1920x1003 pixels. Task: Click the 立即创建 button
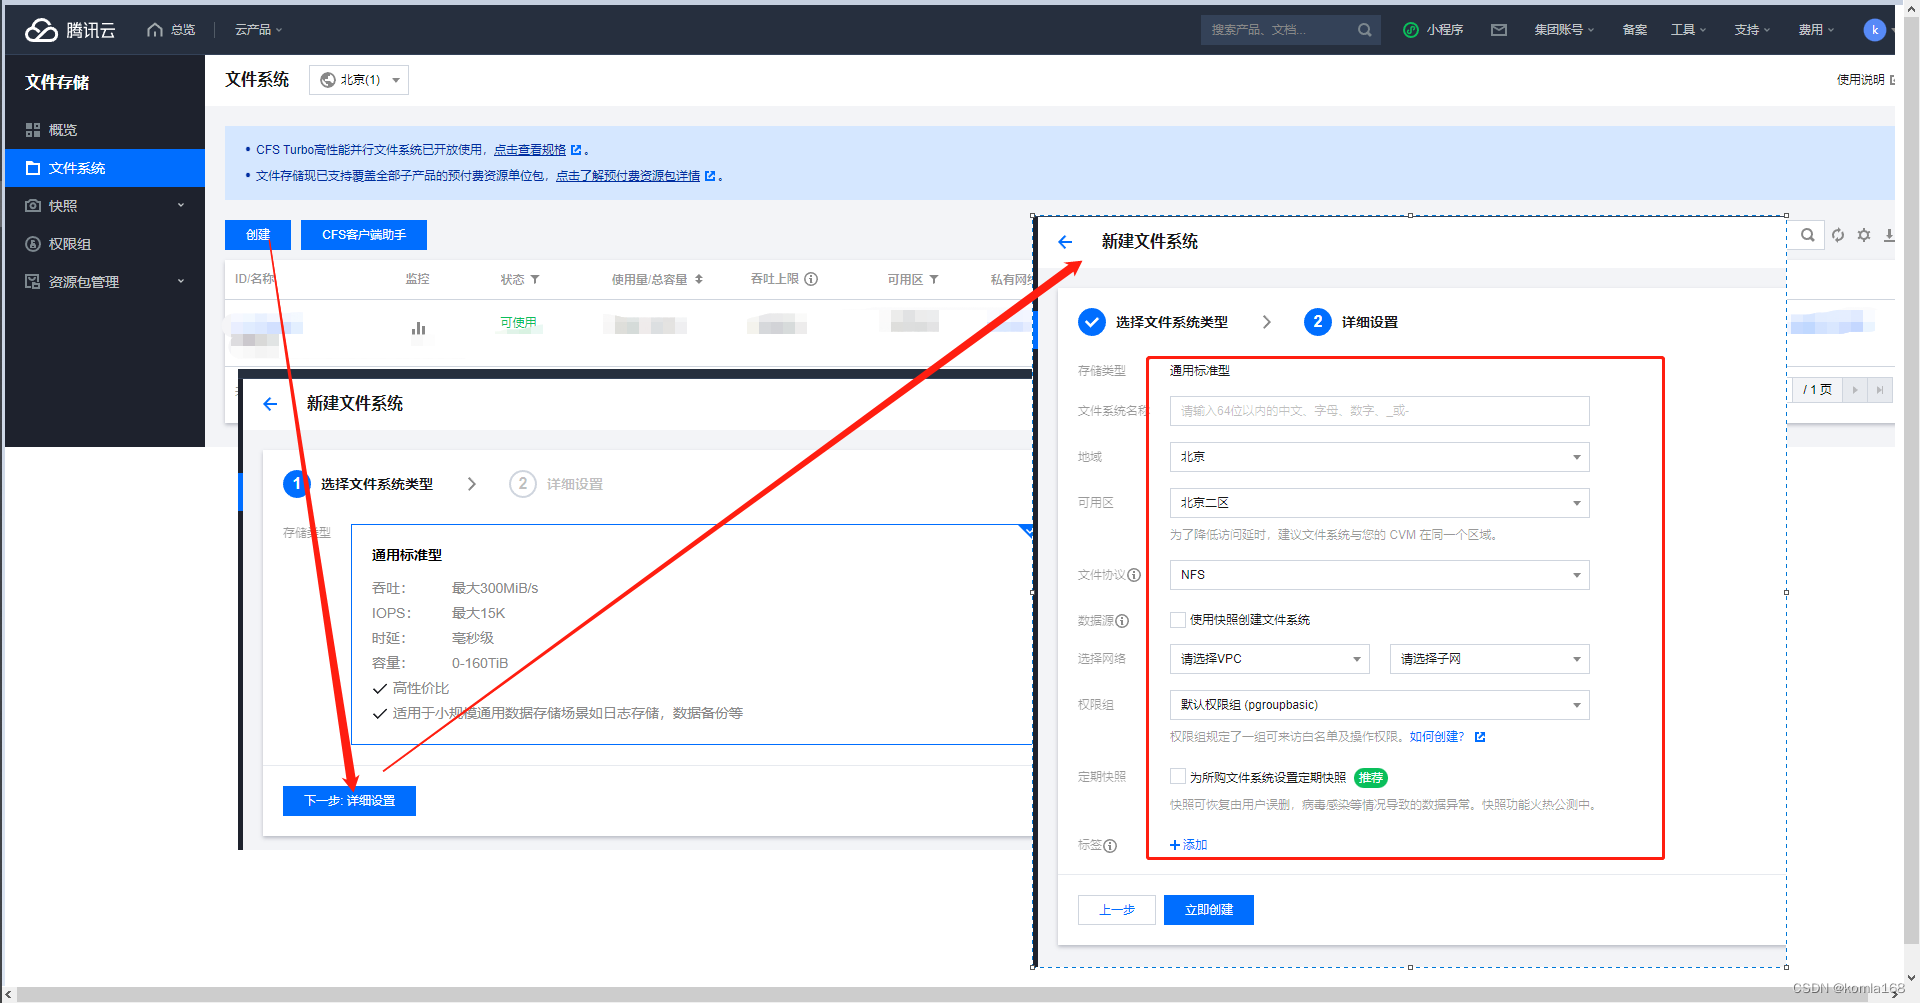tap(1209, 910)
